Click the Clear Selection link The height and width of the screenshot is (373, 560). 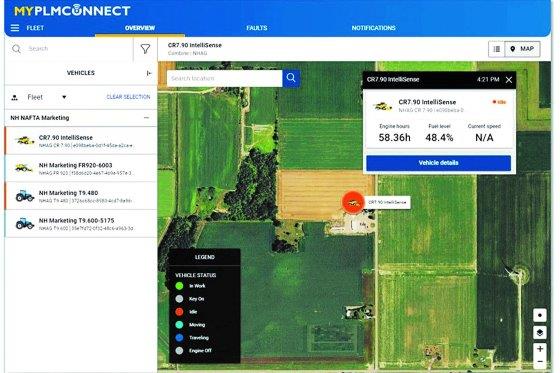click(x=128, y=97)
